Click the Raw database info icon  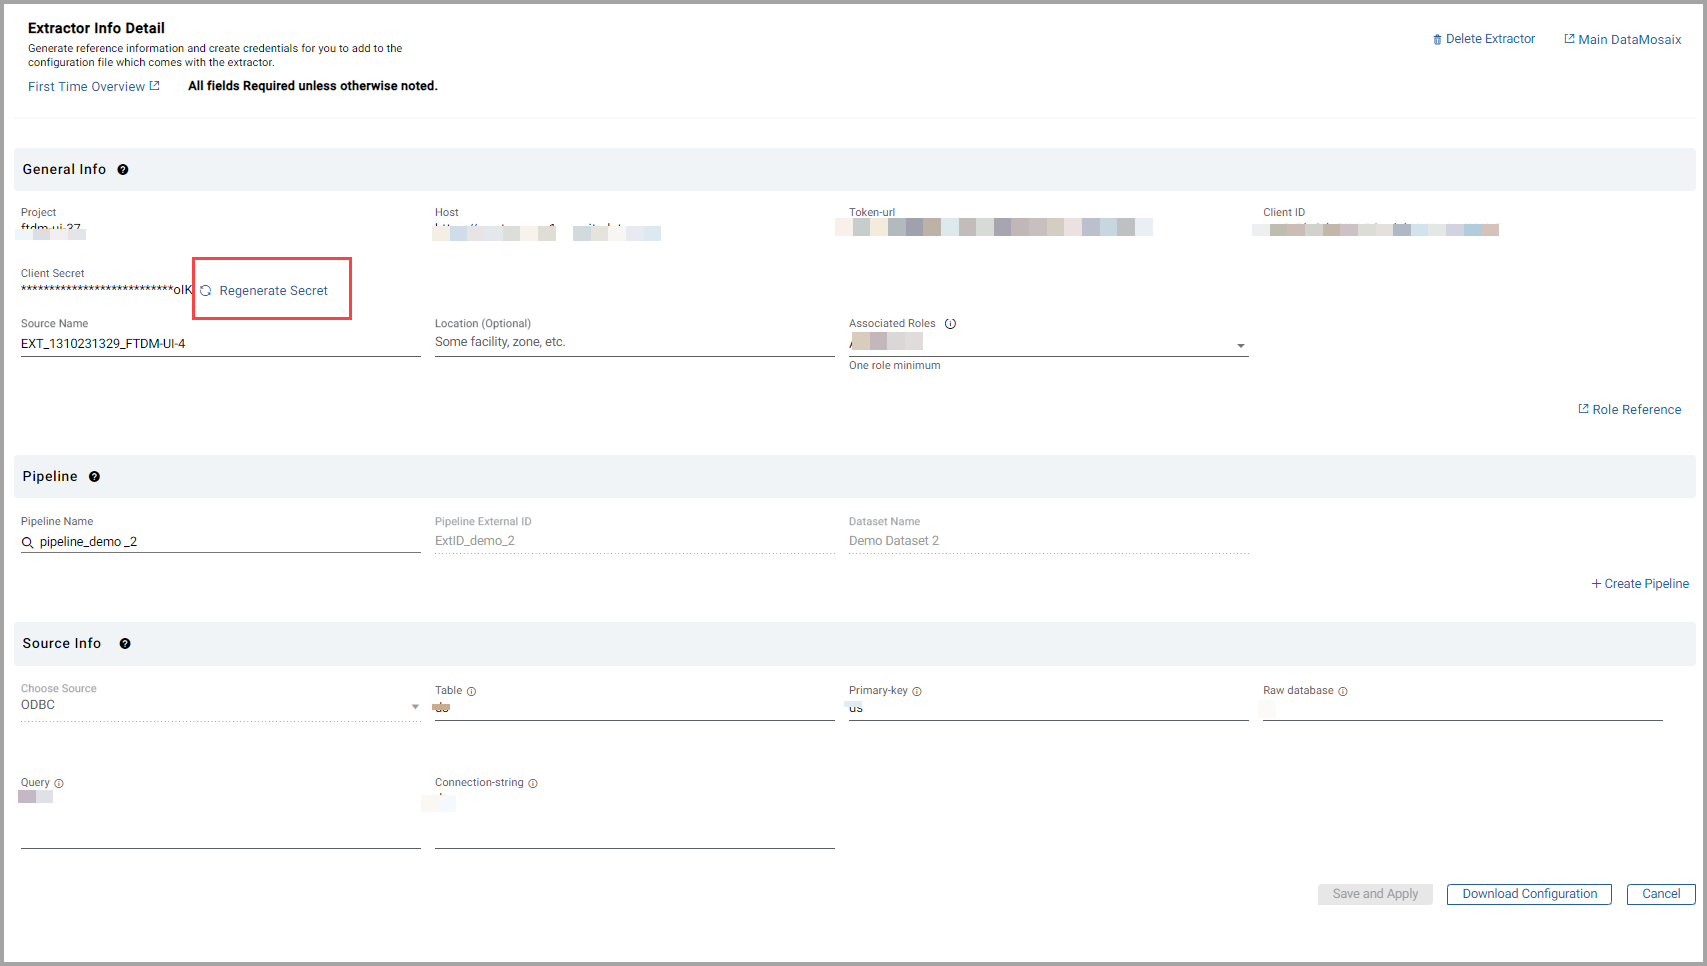pyautogui.click(x=1342, y=692)
